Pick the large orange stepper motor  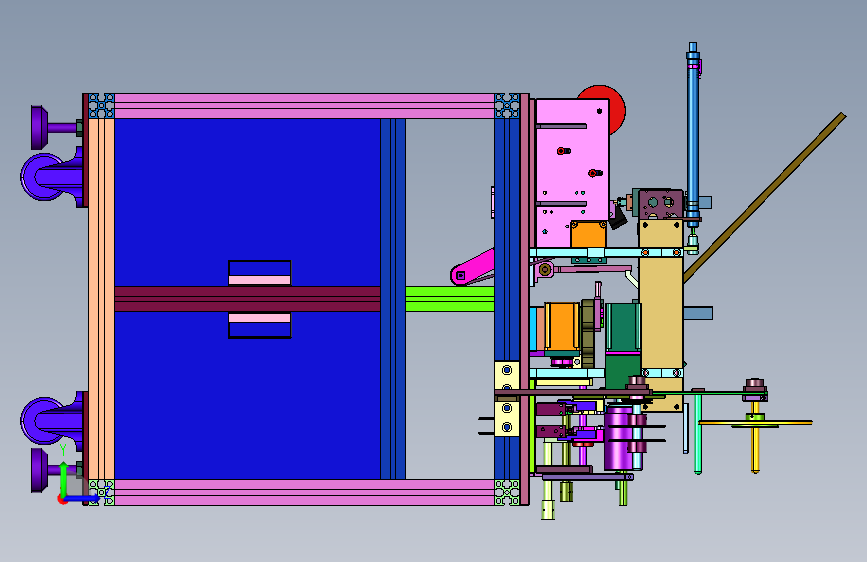(562, 329)
